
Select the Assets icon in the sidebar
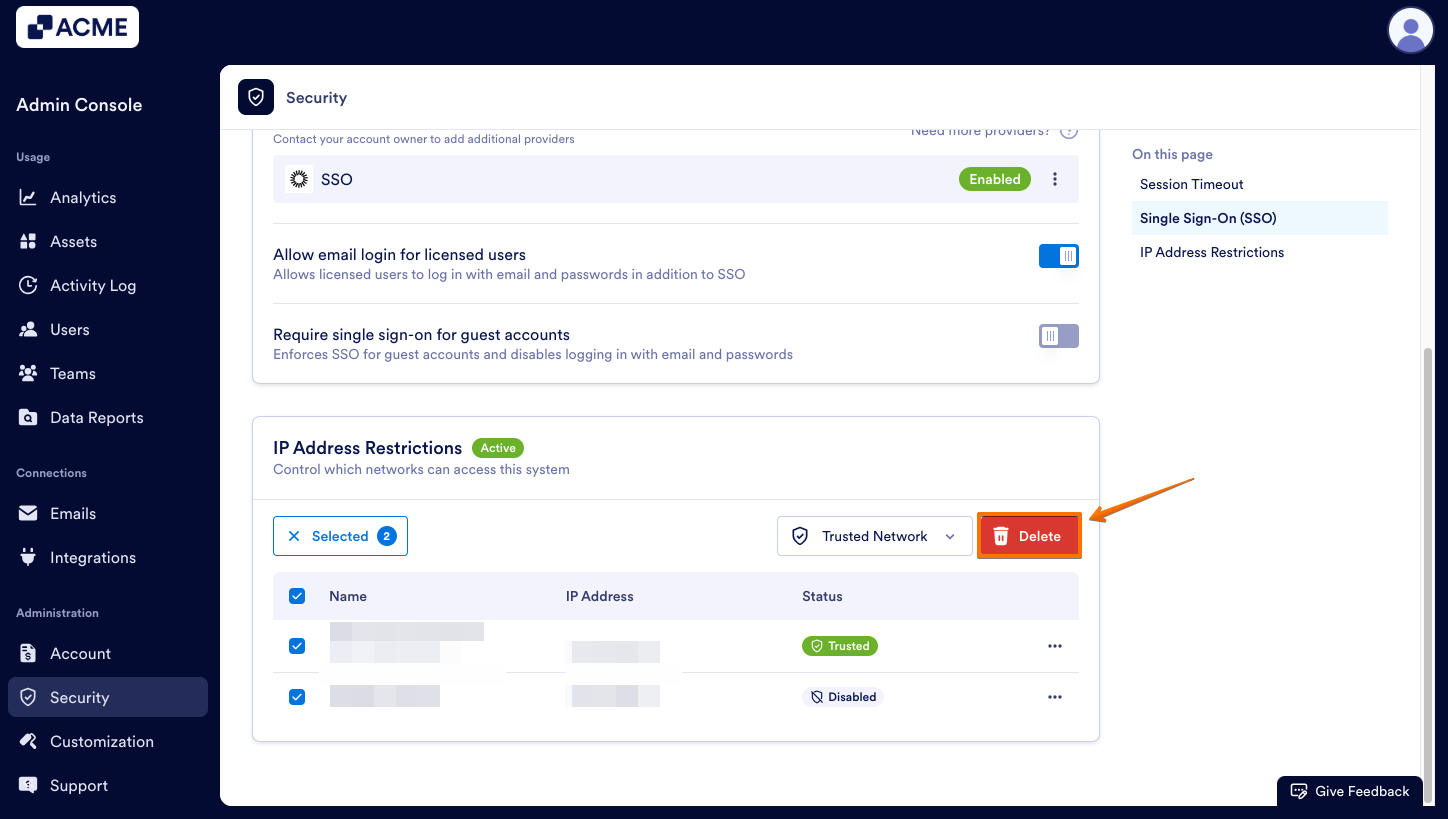[29, 241]
